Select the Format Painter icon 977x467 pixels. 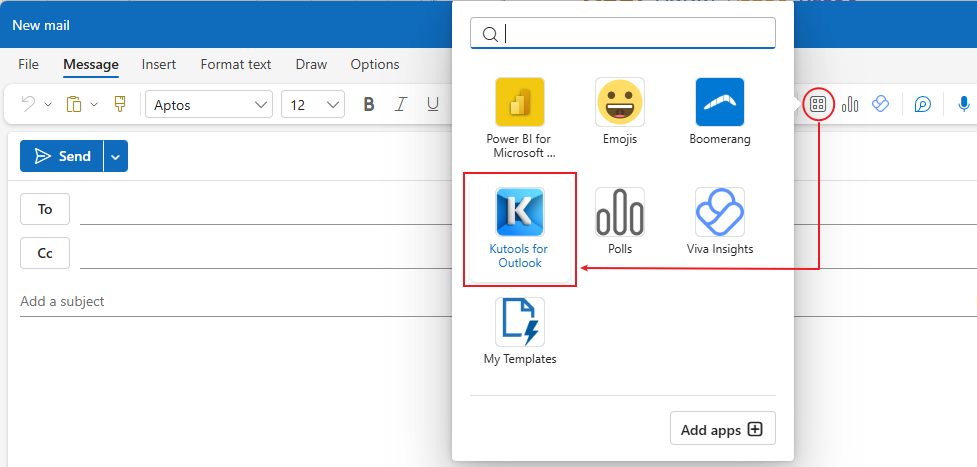120,104
